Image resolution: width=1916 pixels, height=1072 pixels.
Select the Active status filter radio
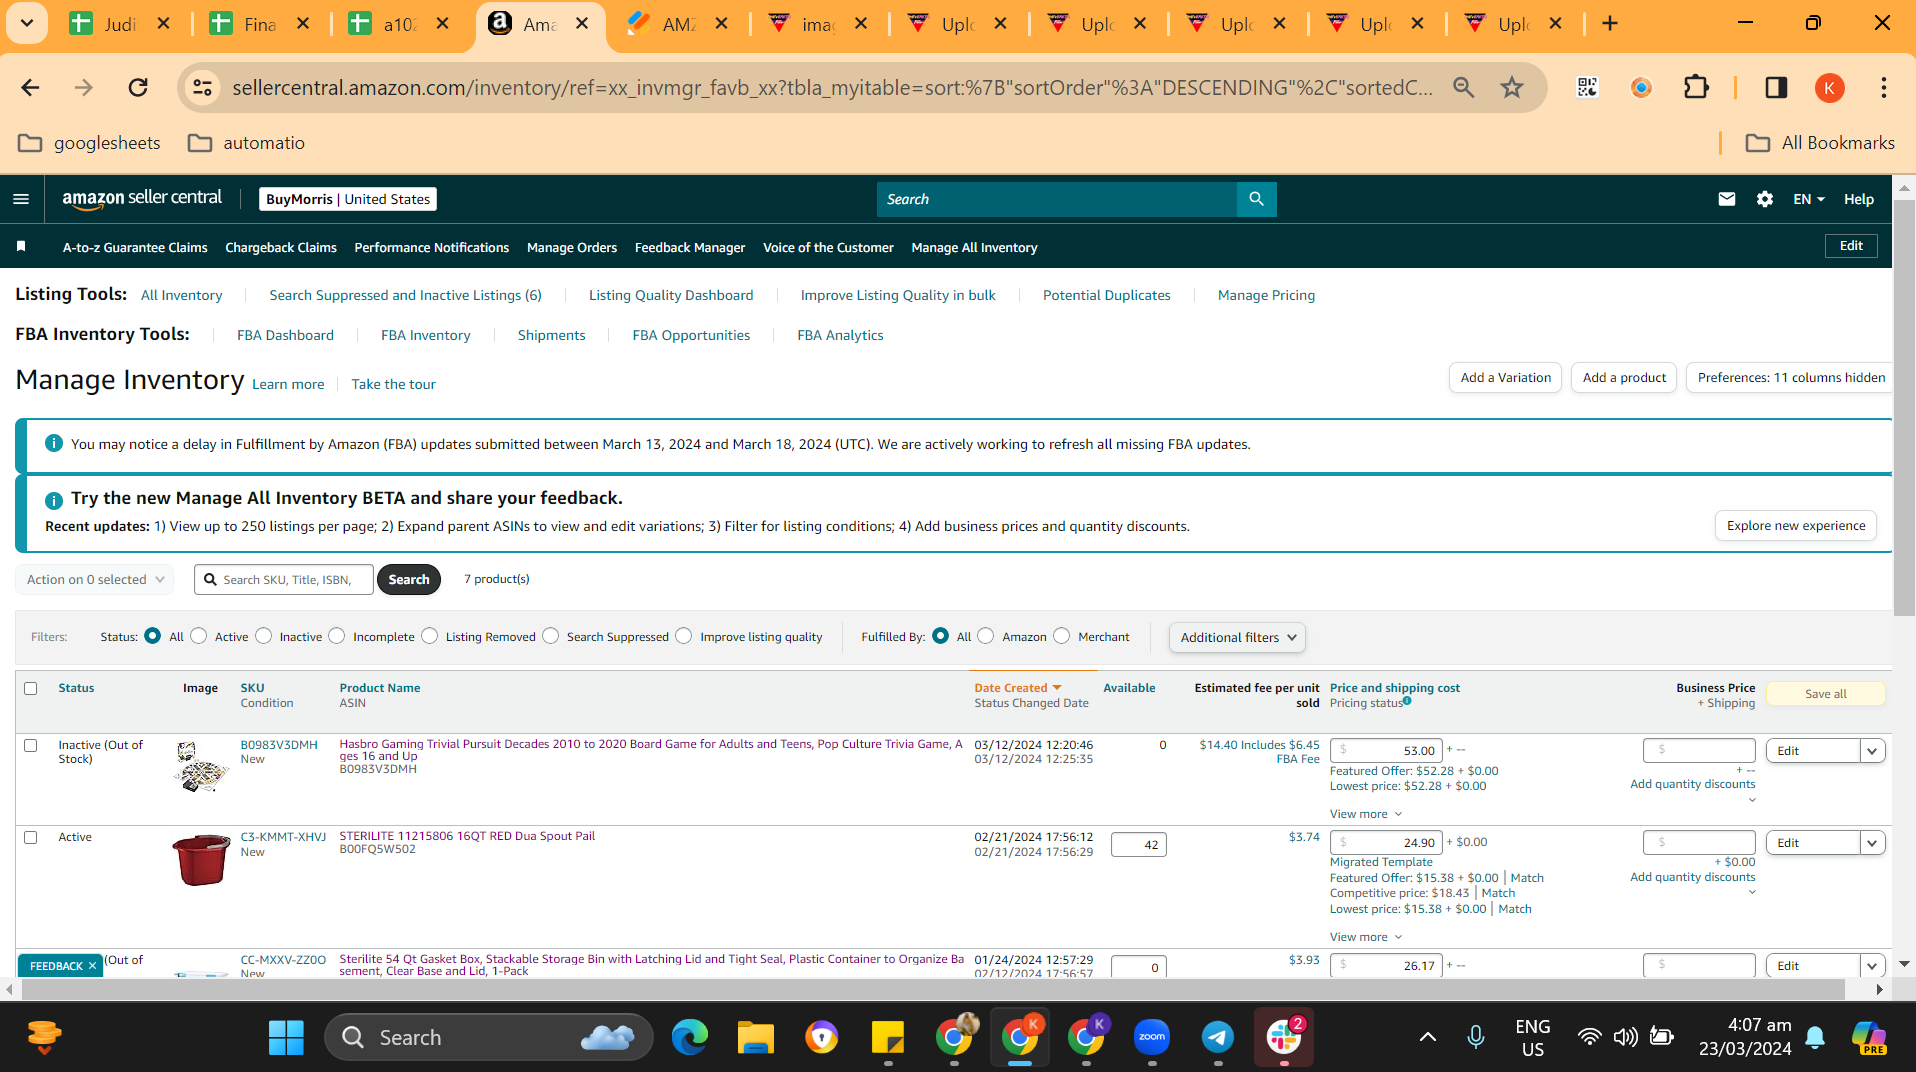coord(199,636)
